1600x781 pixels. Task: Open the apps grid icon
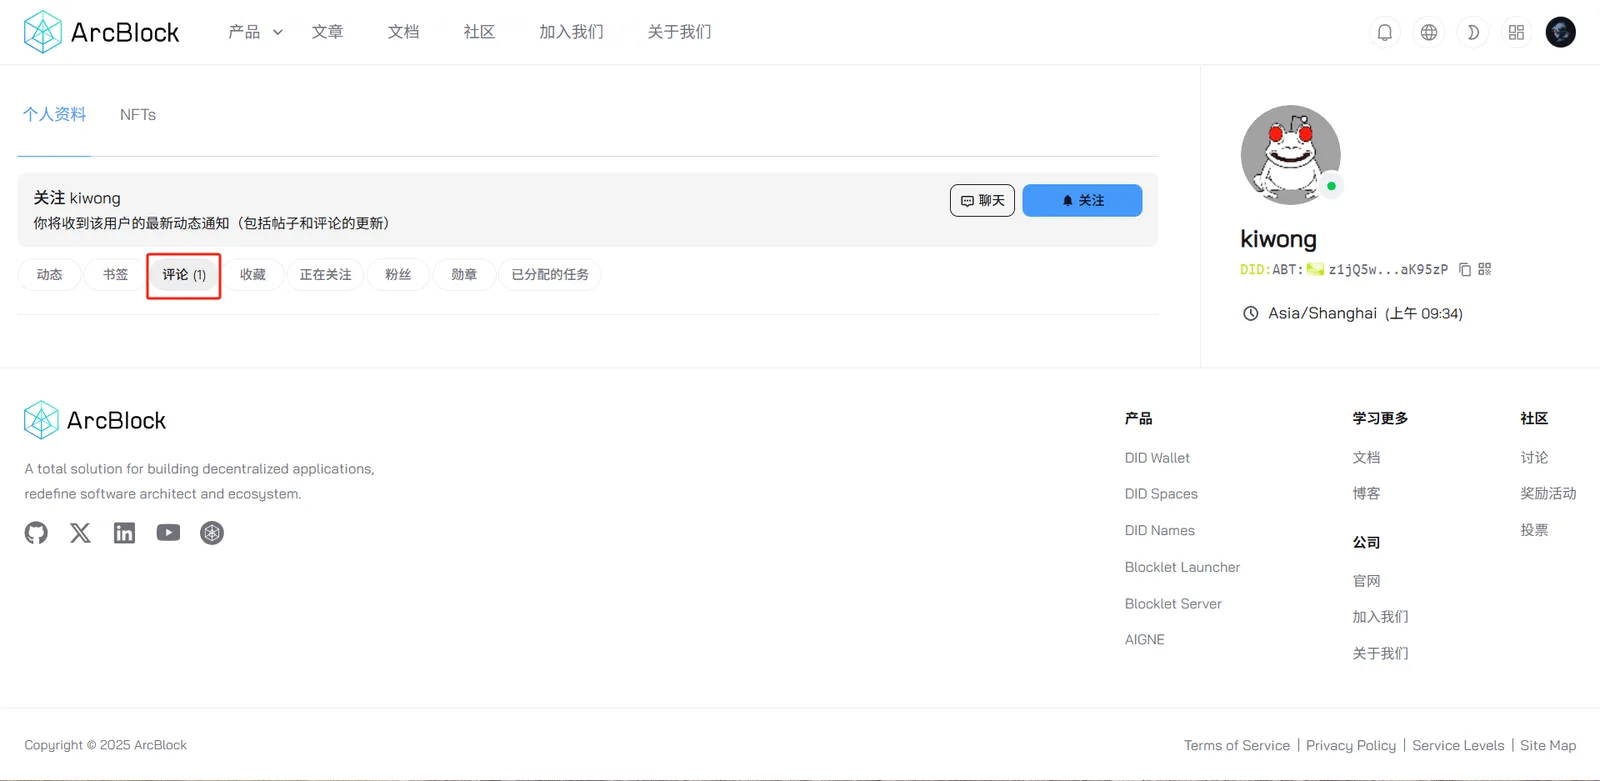[x=1517, y=32]
